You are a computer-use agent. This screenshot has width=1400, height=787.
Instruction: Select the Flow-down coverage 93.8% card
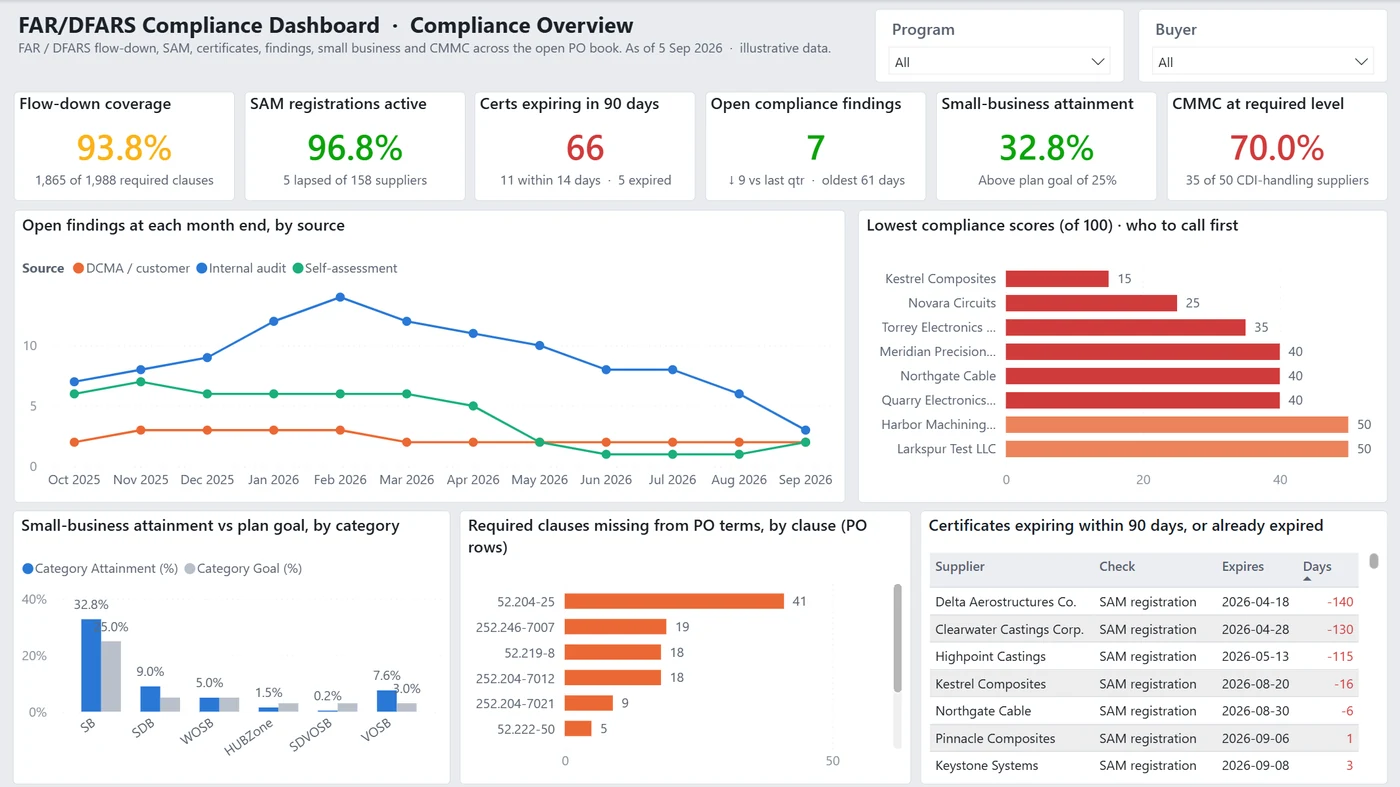124,146
